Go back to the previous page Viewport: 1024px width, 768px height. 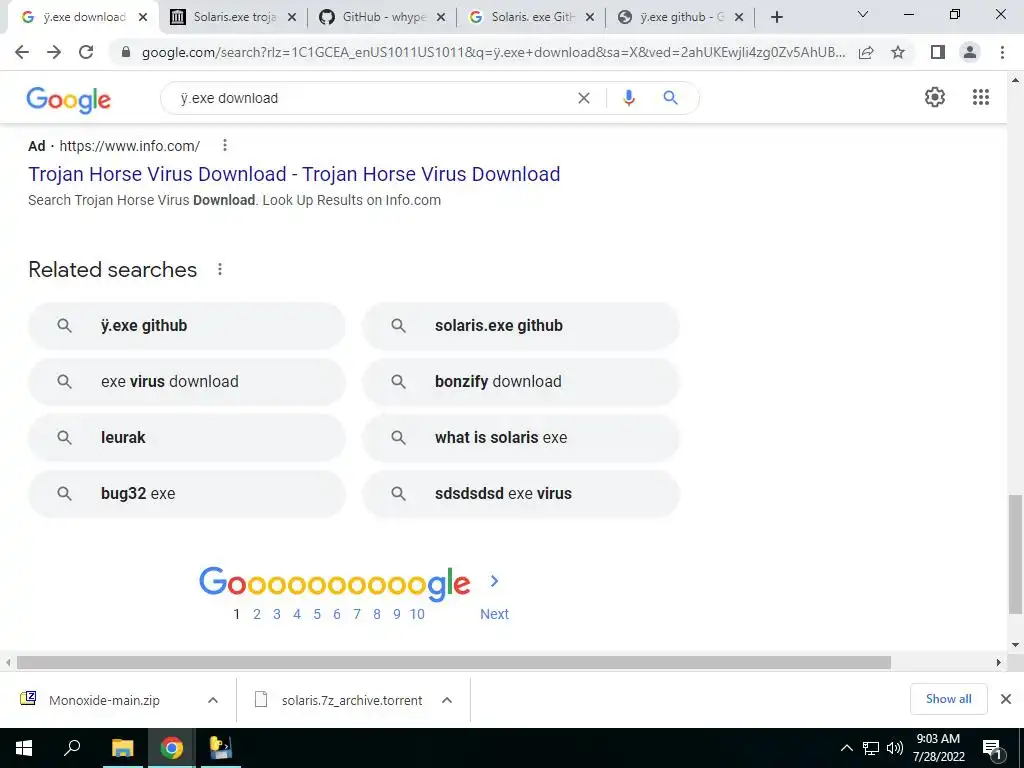22,52
